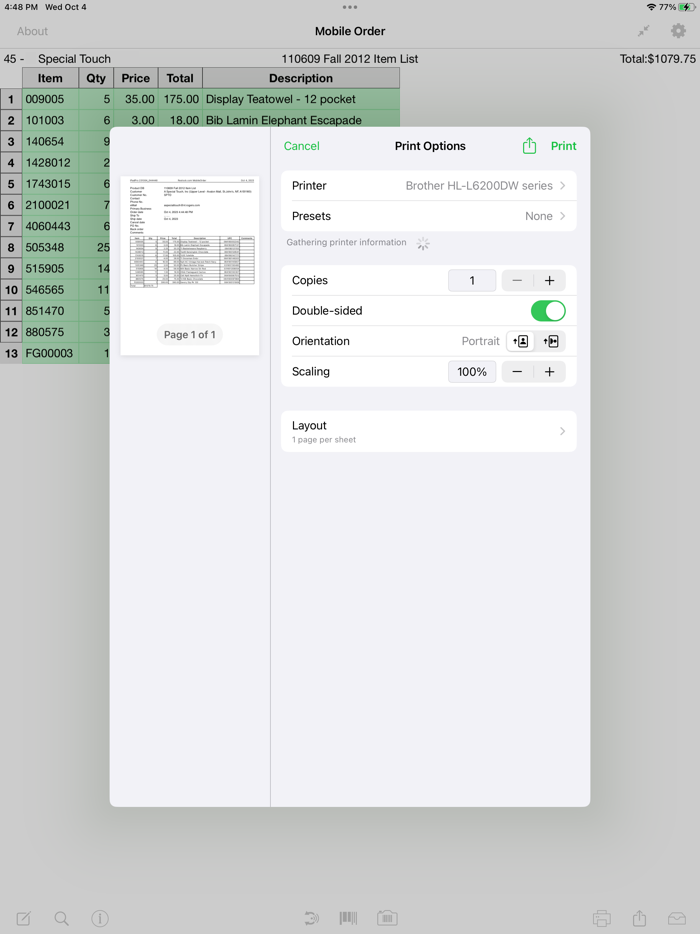Select item cell 4060443
700x934 pixels.
tap(50, 226)
